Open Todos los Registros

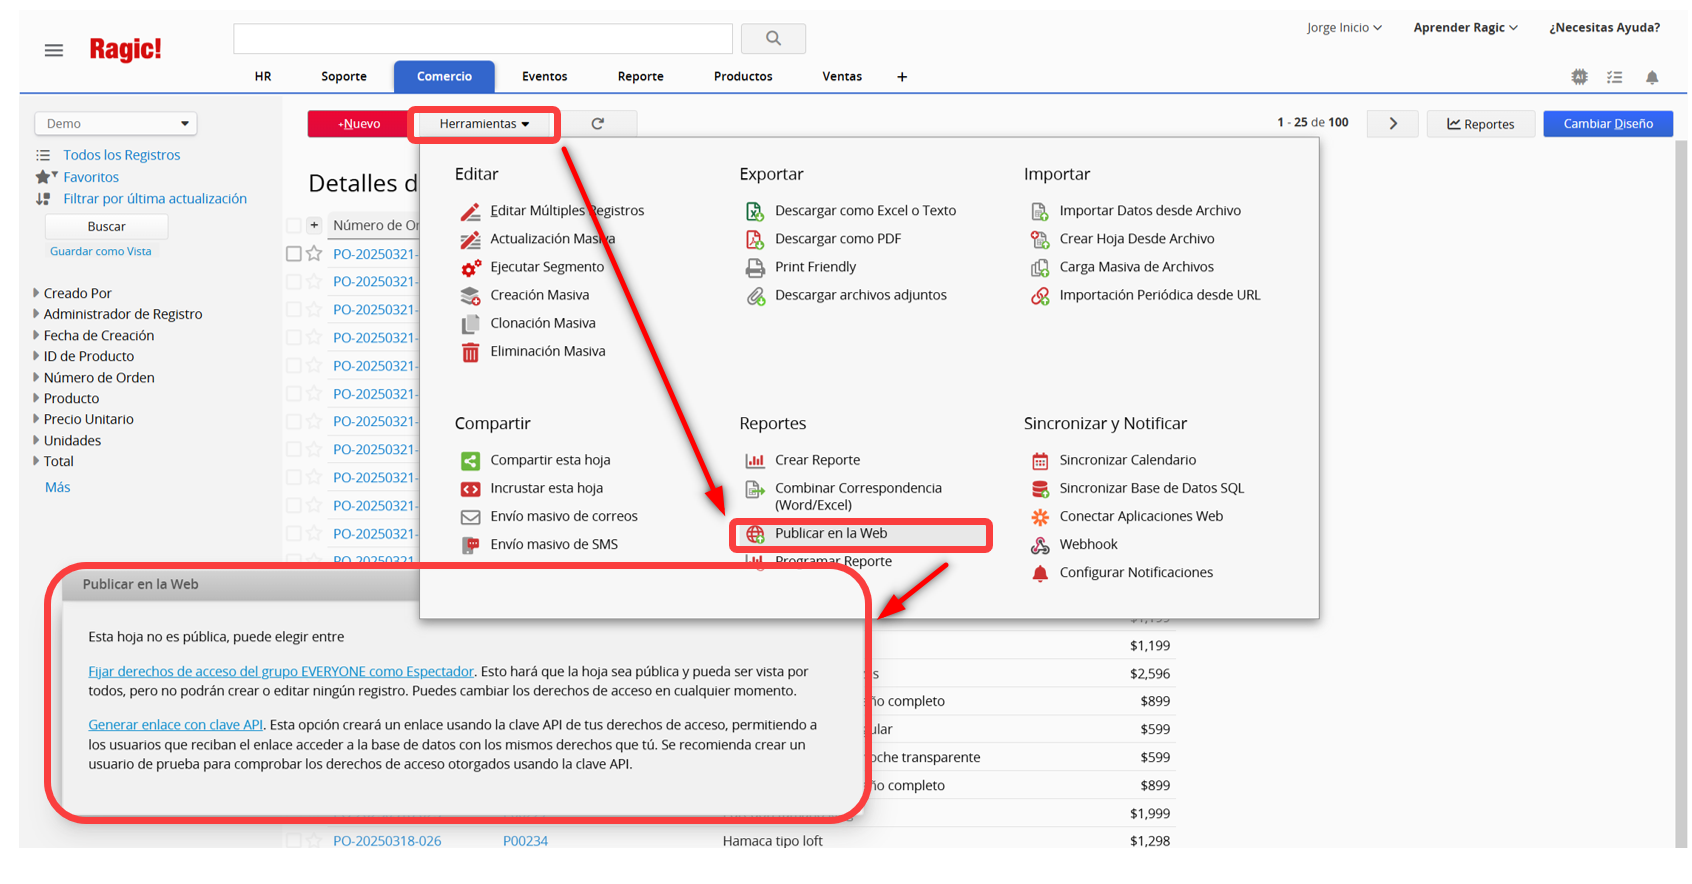[x=122, y=155]
